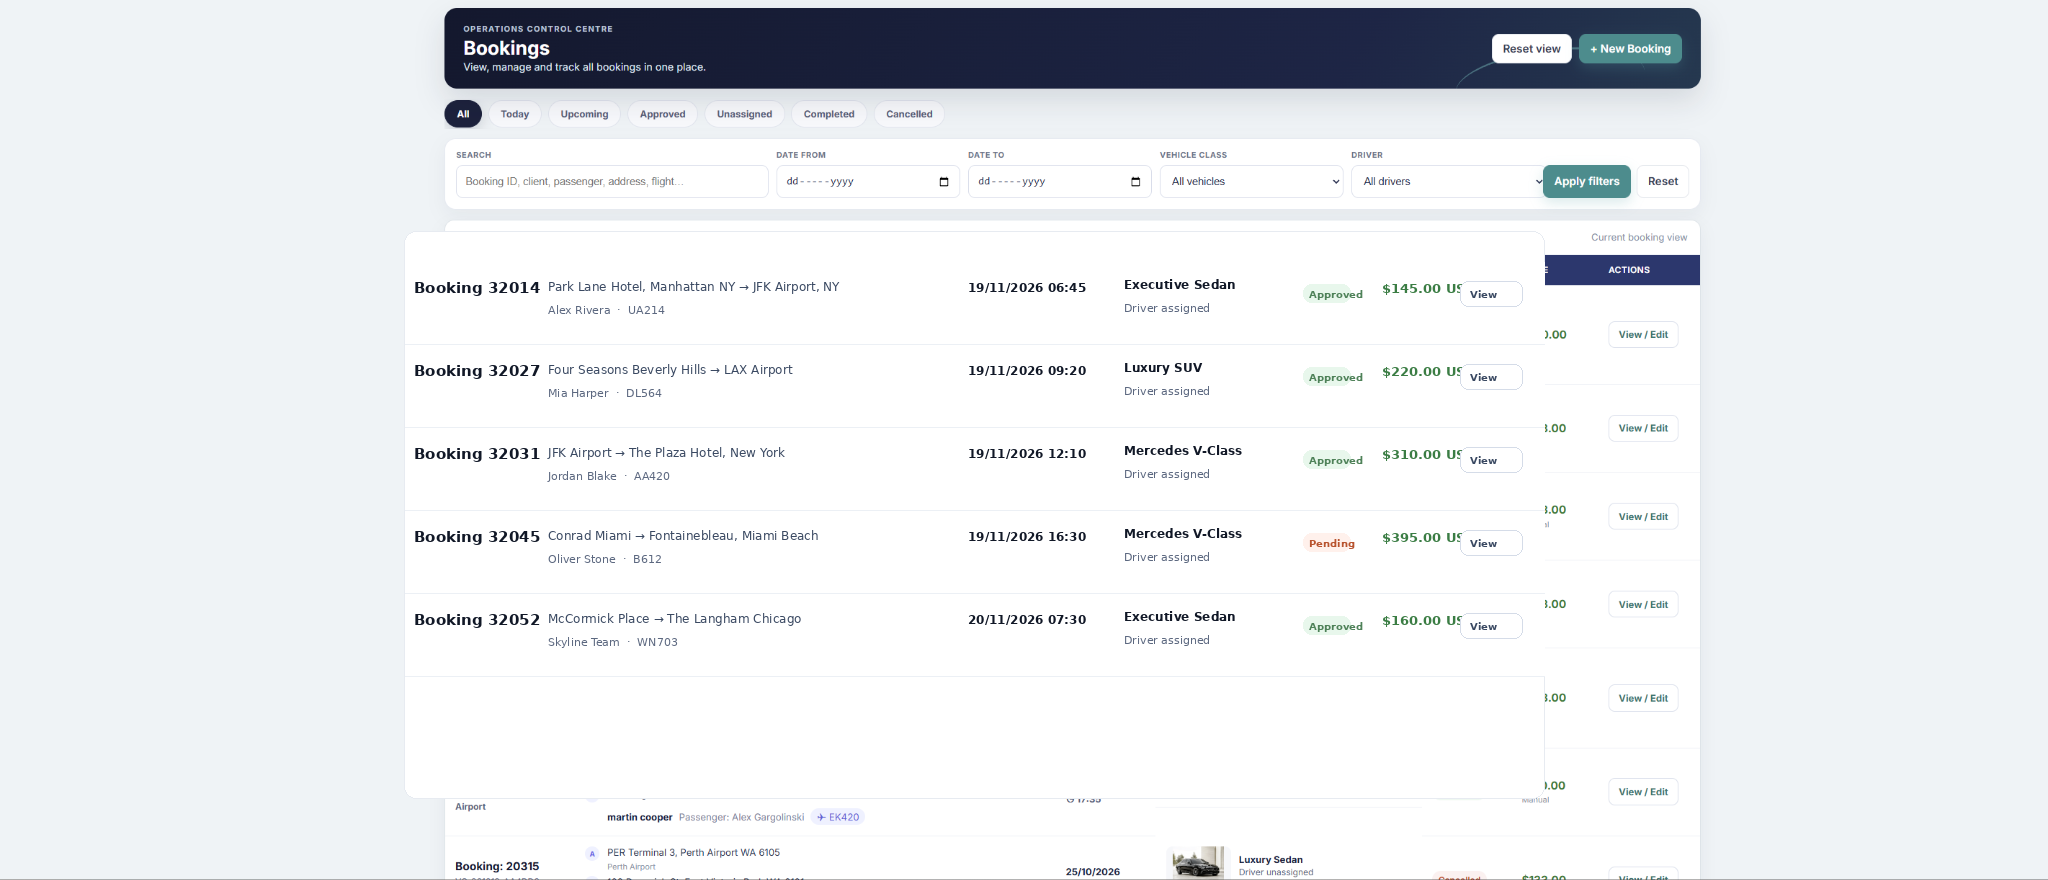This screenshot has height=880, width=2048.
Task: Click the A pickup marker for PER Terminal 3
Action: click(592, 854)
